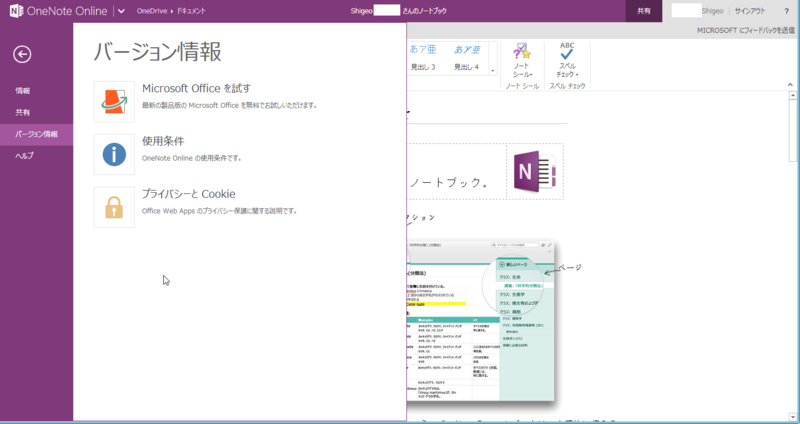Open the ドキュメント breadcrumb link
This screenshot has height=424, width=800.
pos(191,11)
